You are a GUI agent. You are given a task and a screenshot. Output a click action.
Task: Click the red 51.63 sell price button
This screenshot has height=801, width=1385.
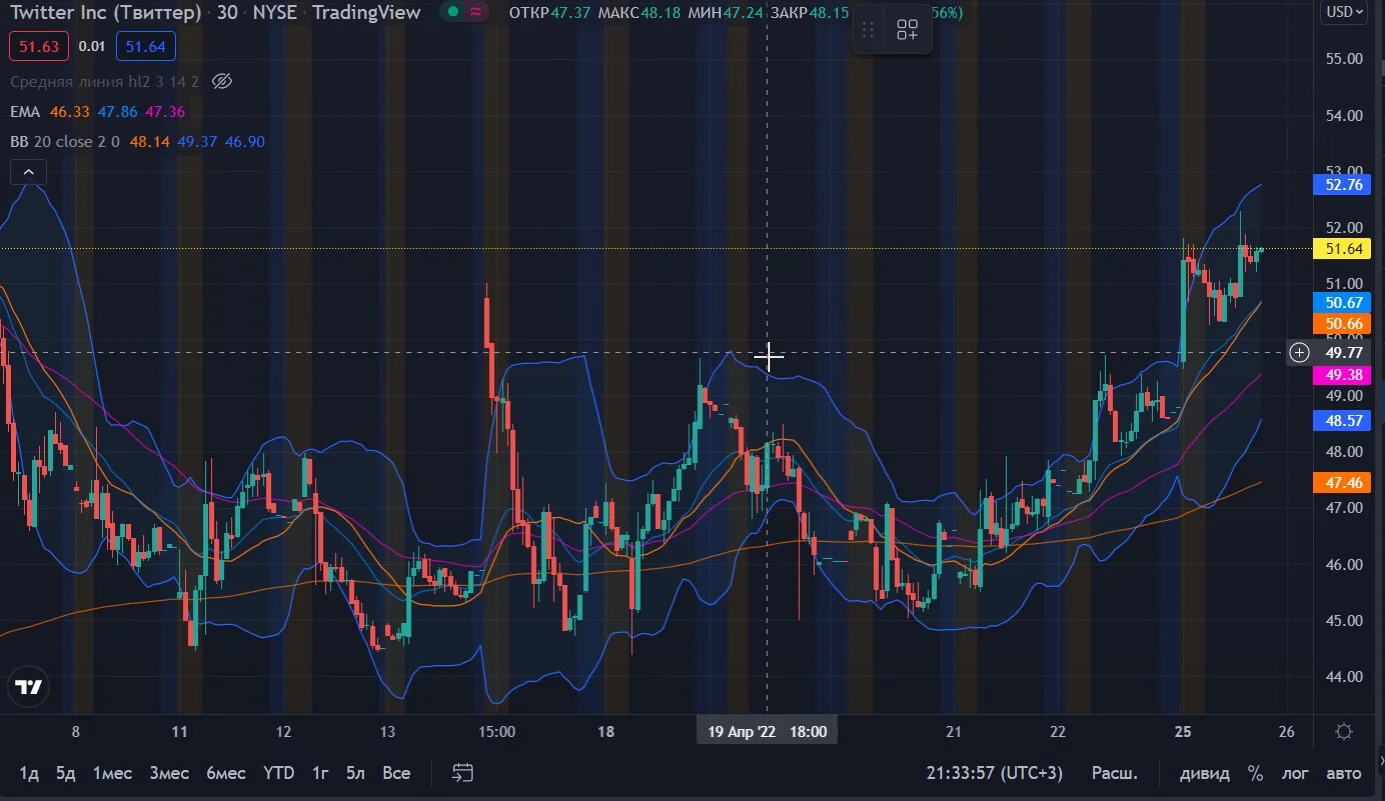(x=39, y=46)
